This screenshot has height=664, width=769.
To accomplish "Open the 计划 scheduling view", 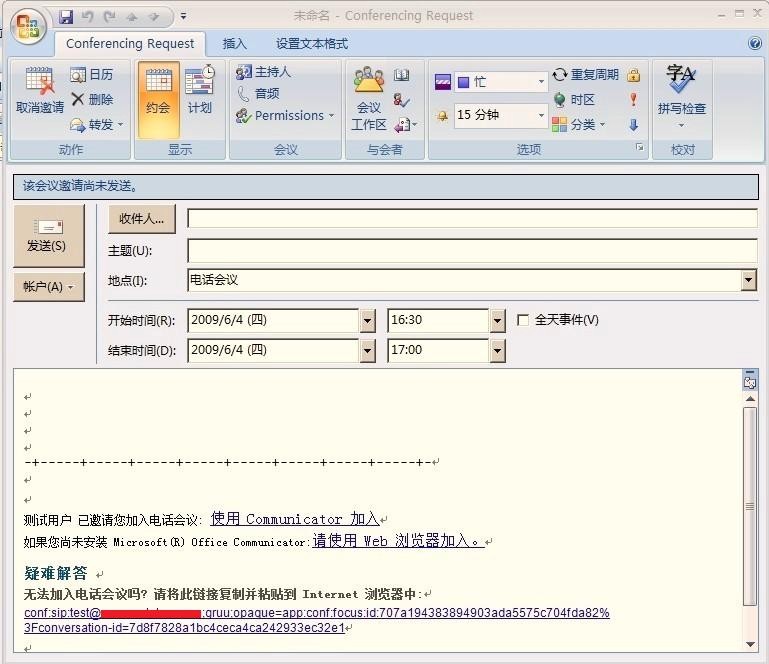I will pos(200,92).
